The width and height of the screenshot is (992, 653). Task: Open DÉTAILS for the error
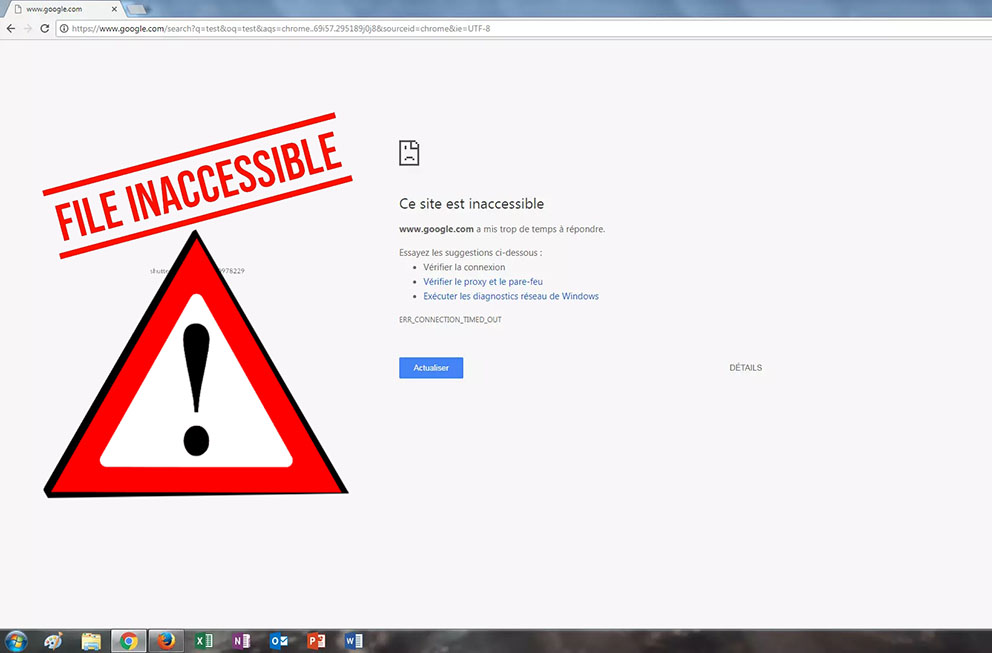[745, 368]
